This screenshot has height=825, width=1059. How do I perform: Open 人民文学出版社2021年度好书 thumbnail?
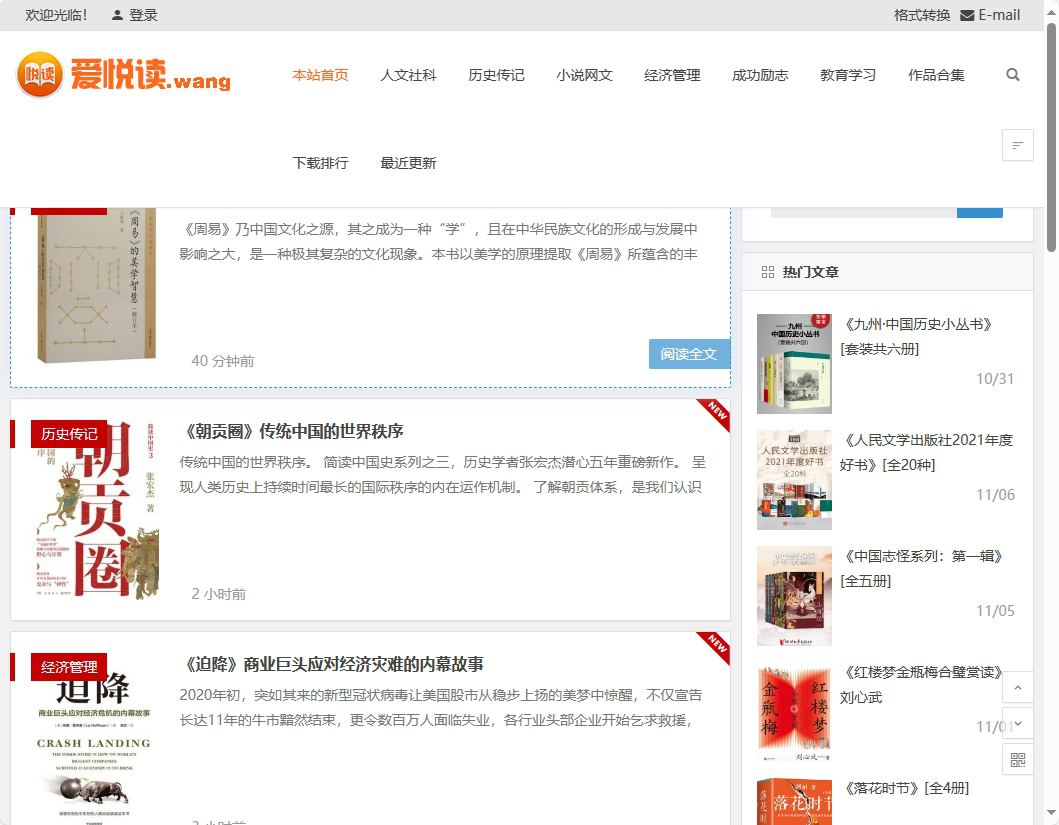pos(794,480)
